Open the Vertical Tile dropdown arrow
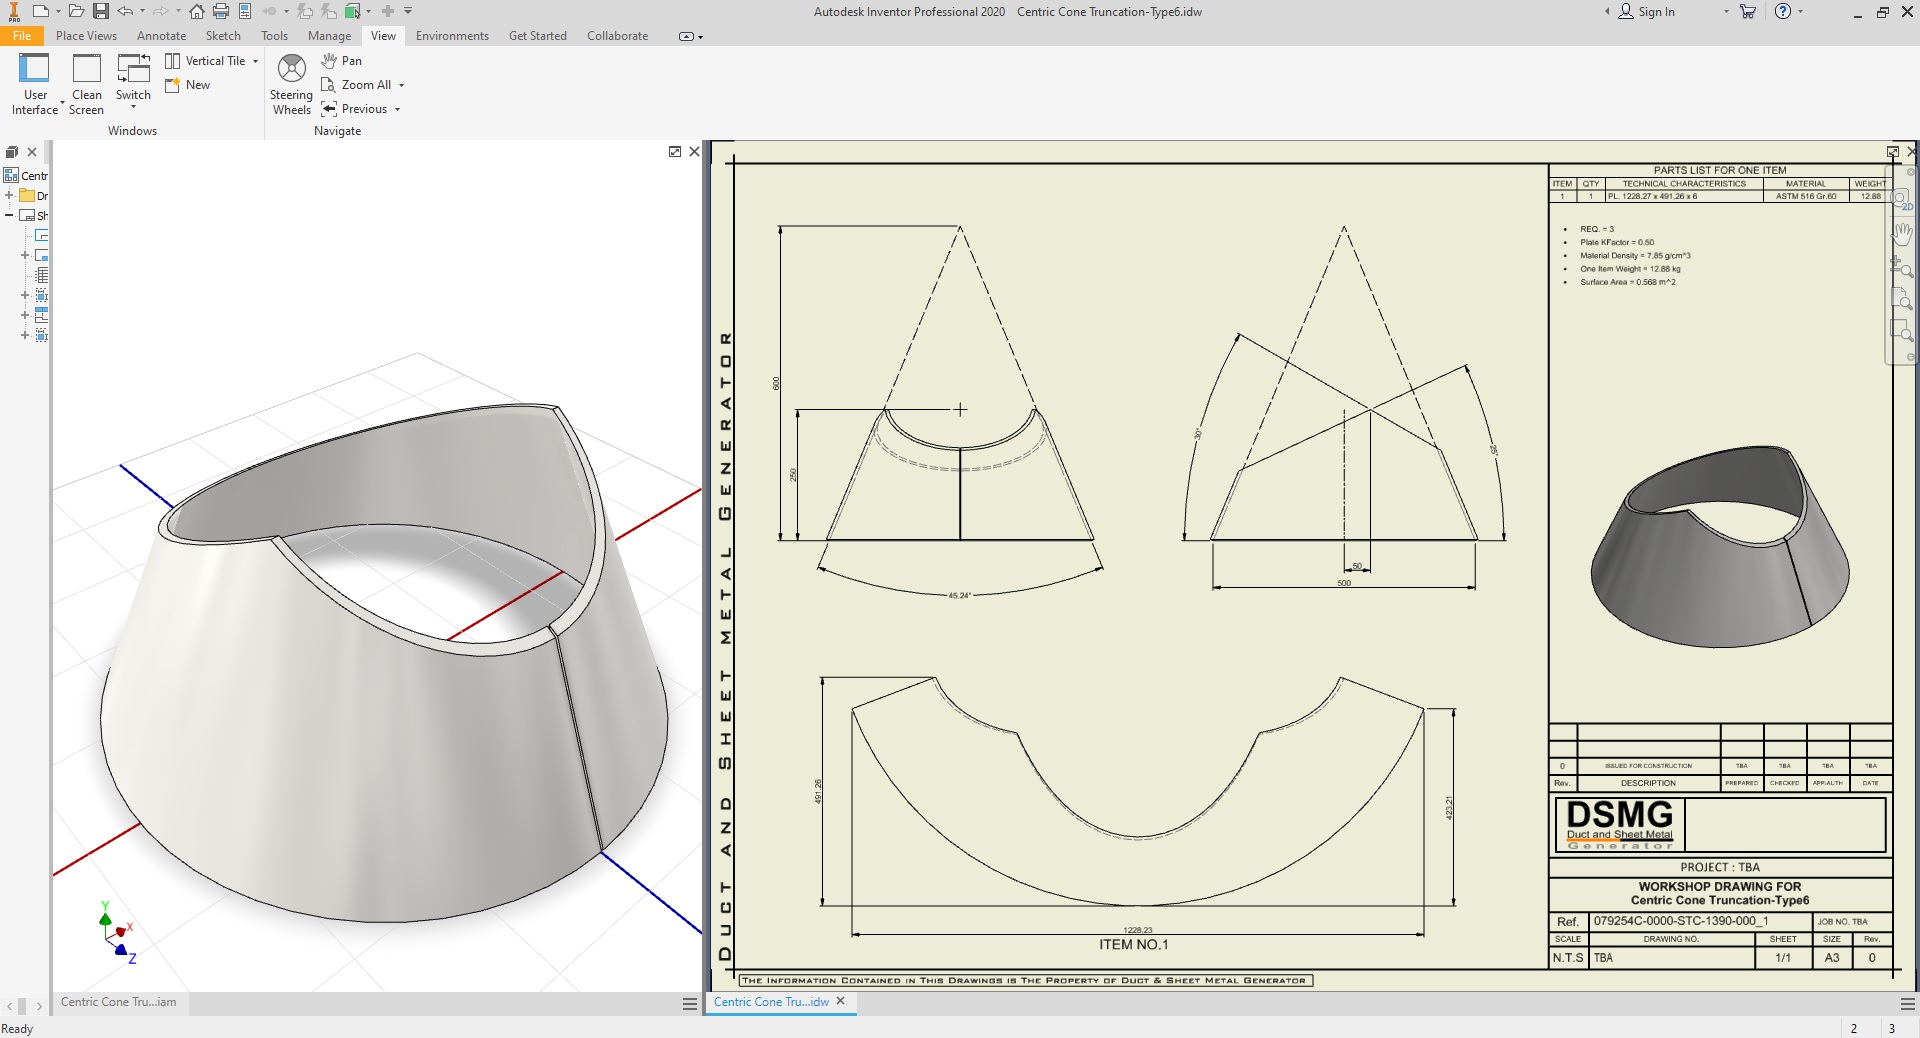 [256, 61]
